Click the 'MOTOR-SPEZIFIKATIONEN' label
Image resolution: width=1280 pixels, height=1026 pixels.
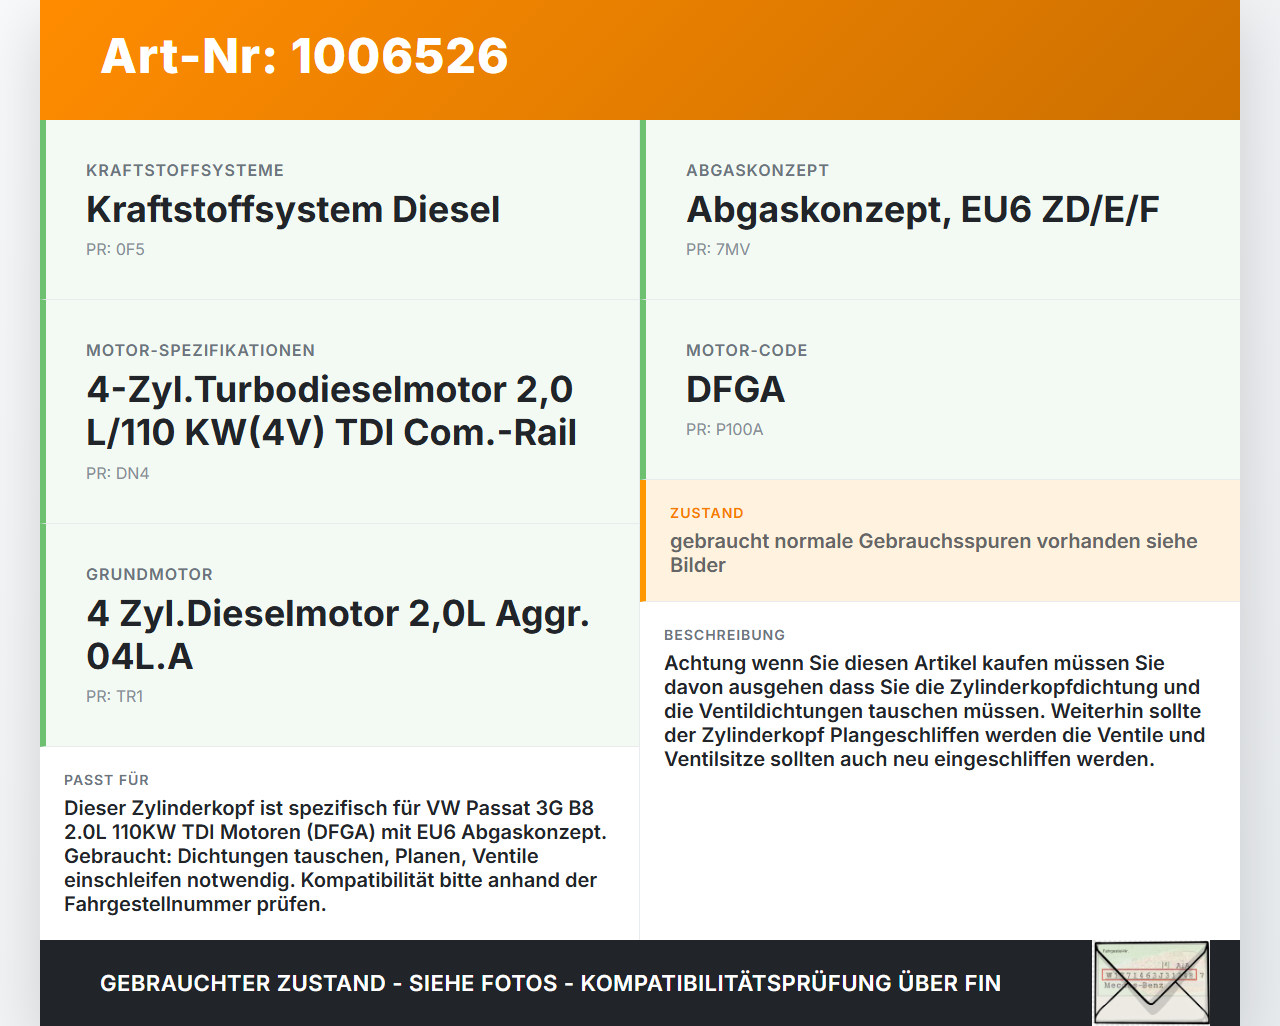pyautogui.click(x=200, y=351)
